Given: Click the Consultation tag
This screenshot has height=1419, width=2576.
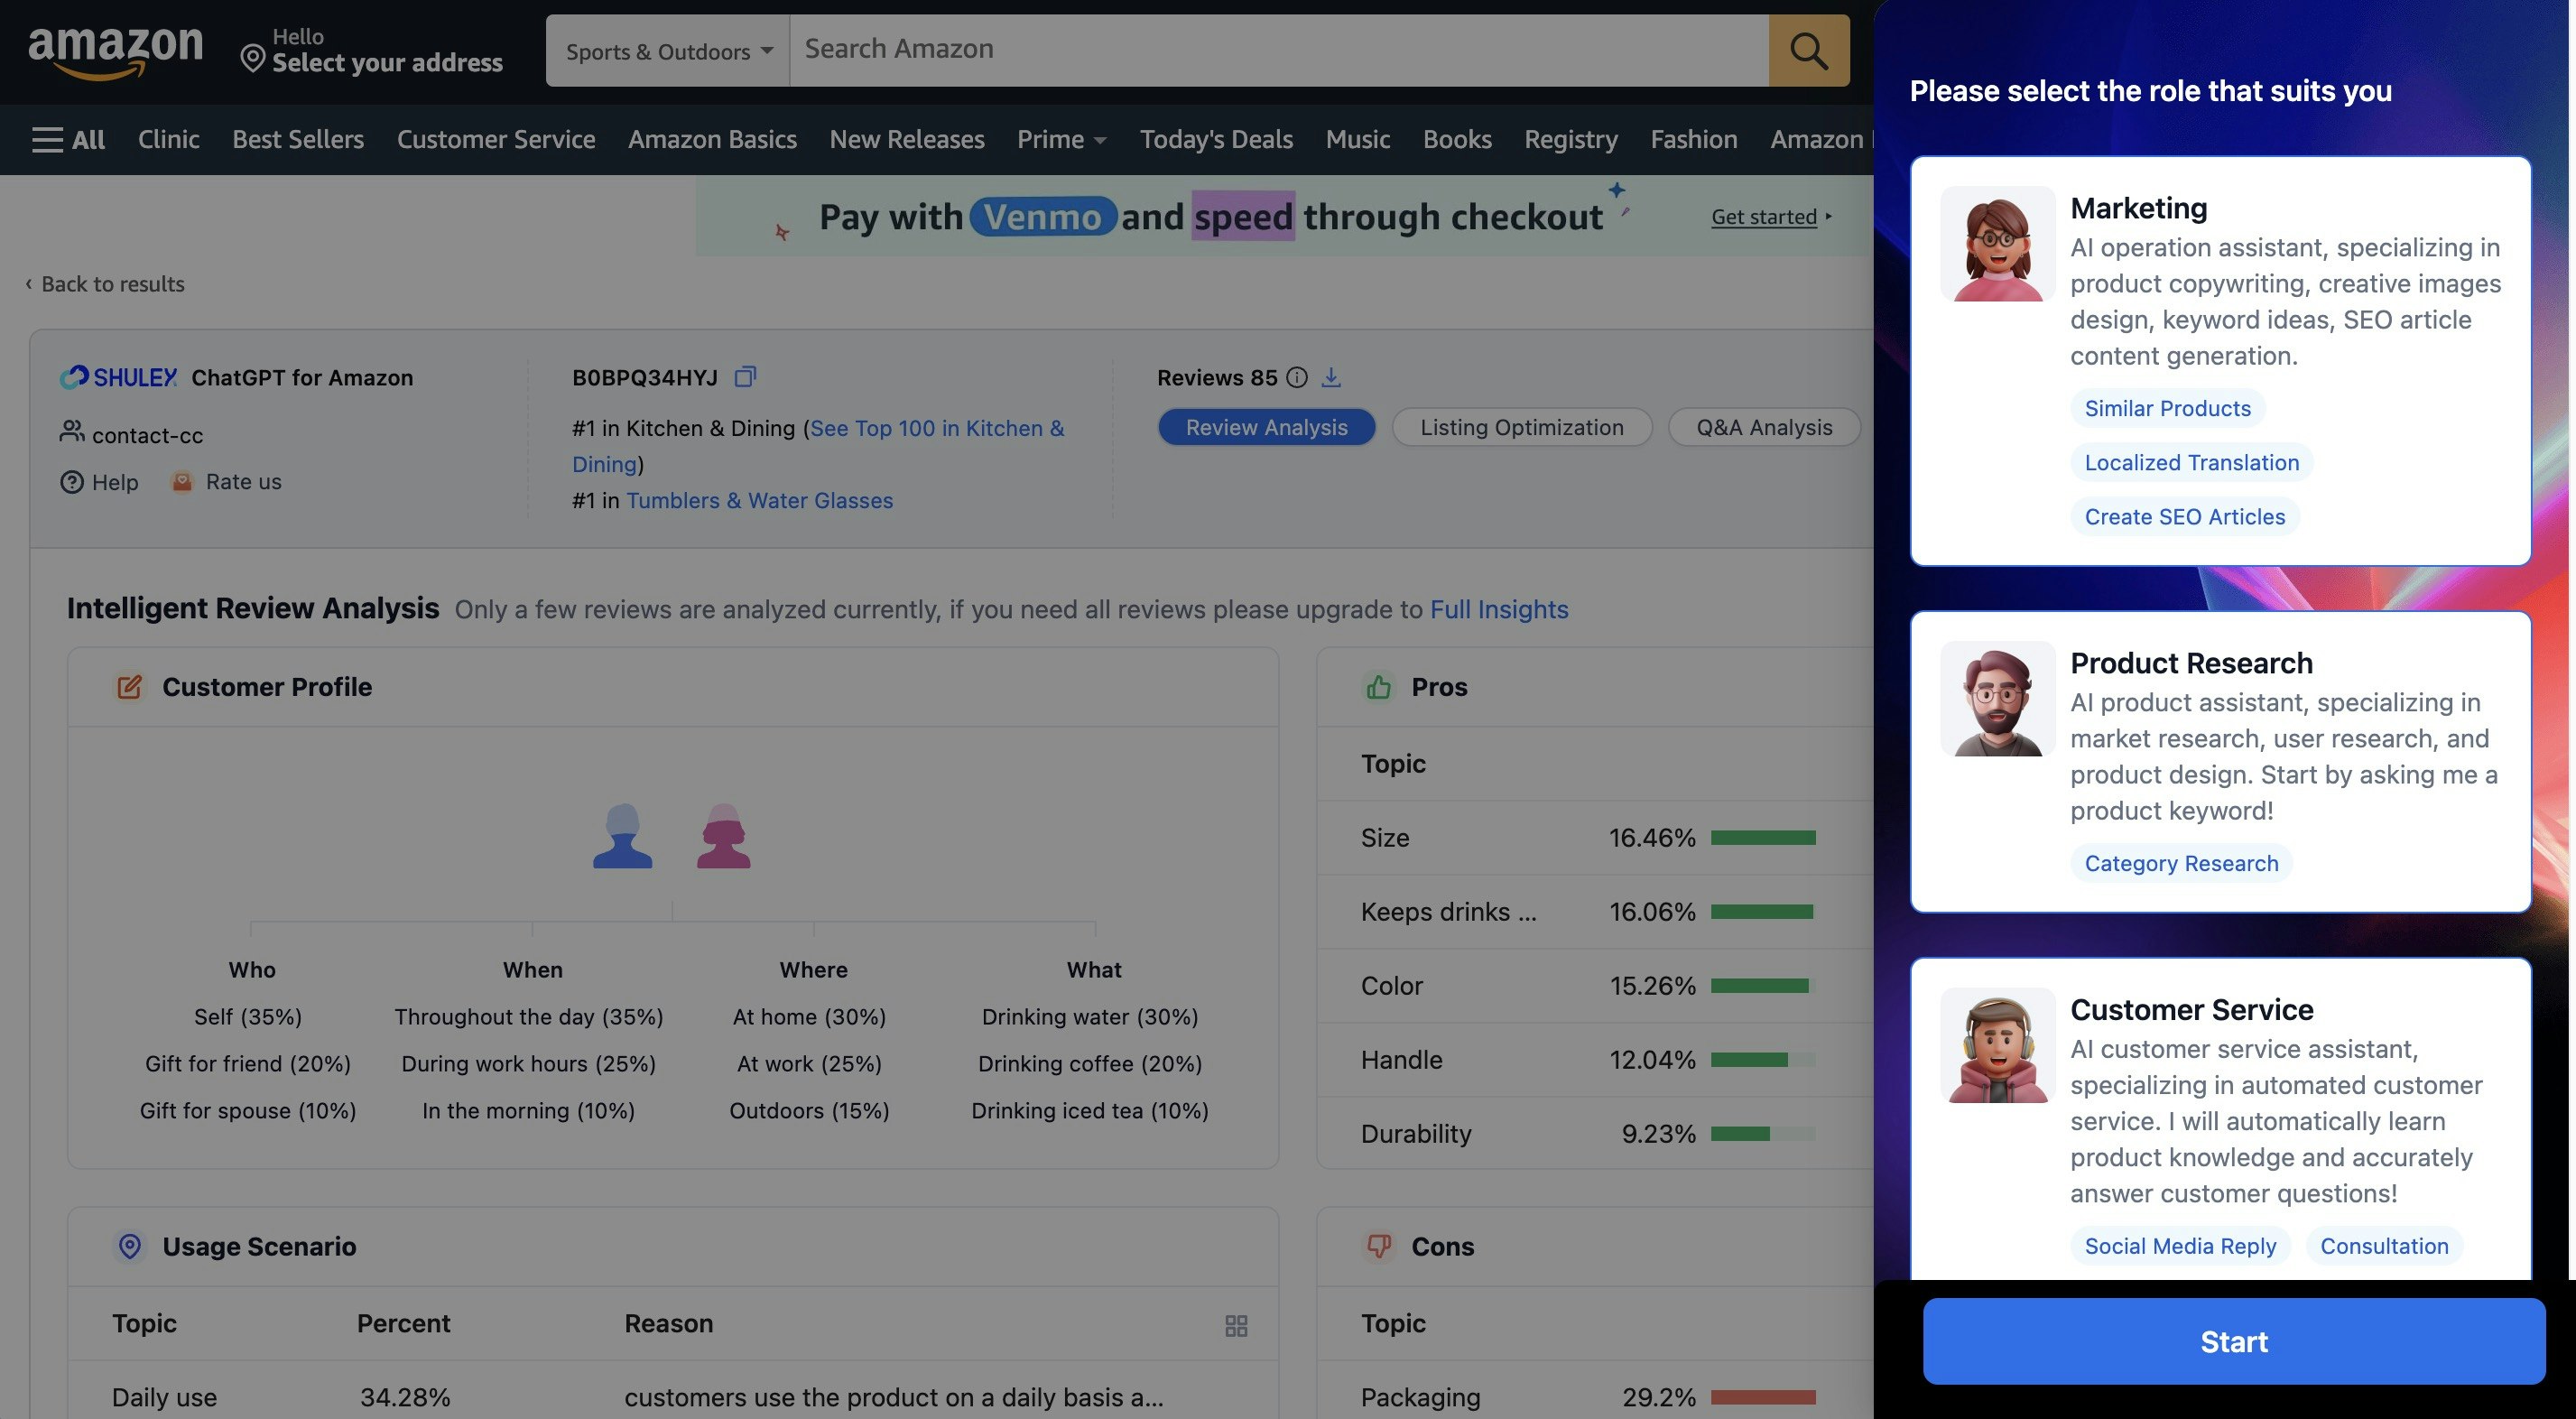Looking at the screenshot, I should pos(2384,1246).
